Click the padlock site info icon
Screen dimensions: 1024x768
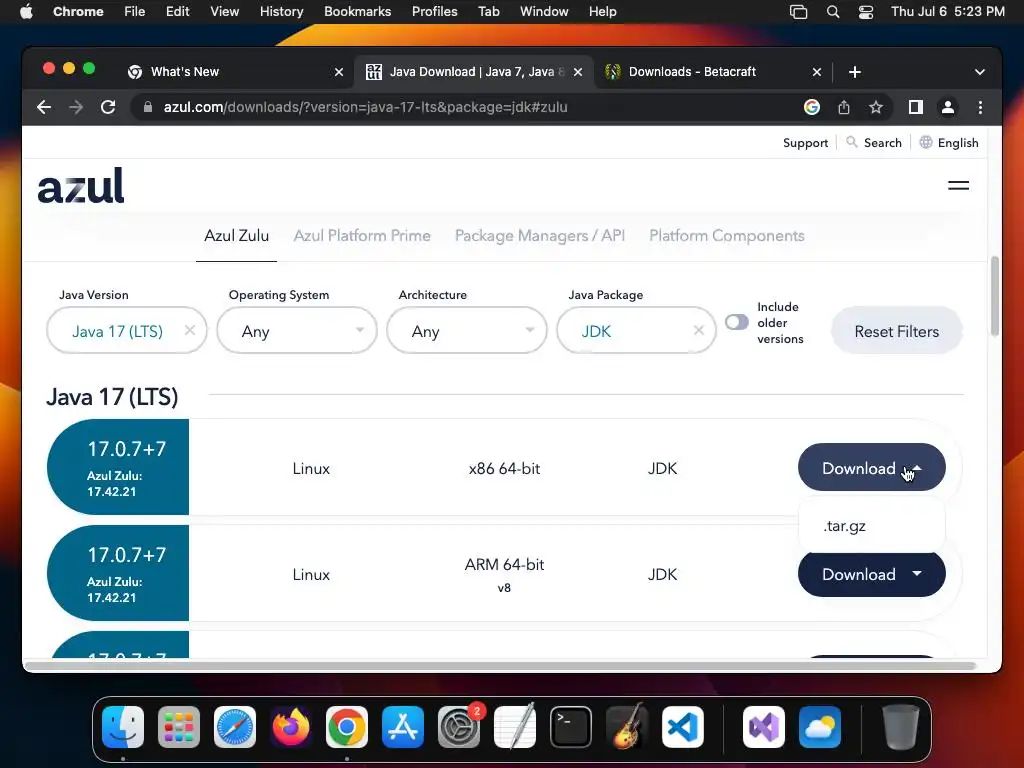[x=148, y=107]
